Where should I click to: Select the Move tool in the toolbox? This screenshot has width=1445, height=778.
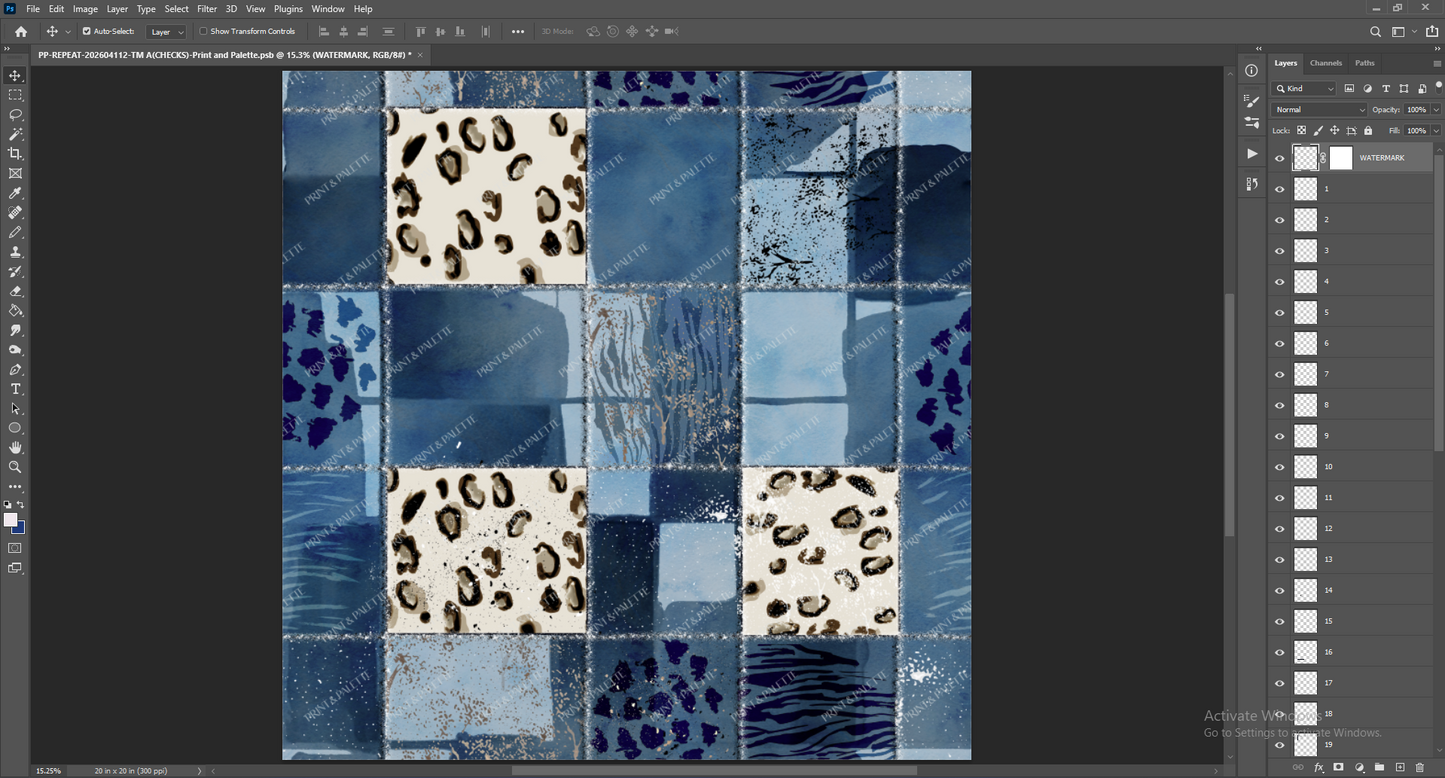tap(15, 75)
